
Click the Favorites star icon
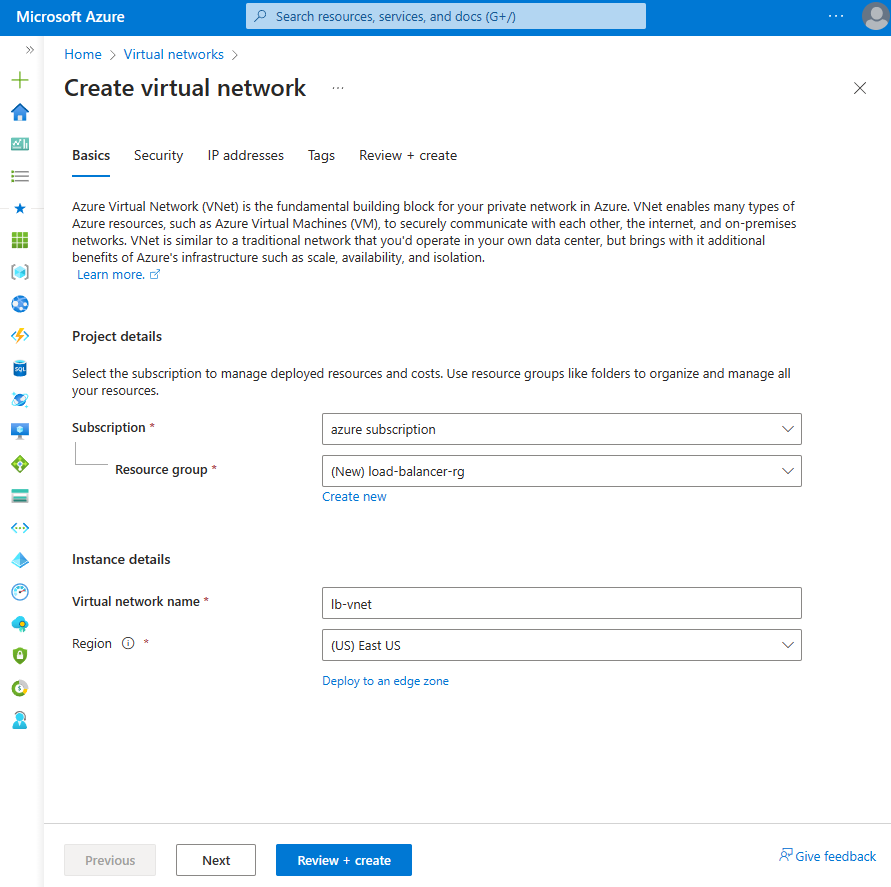click(x=19, y=208)
